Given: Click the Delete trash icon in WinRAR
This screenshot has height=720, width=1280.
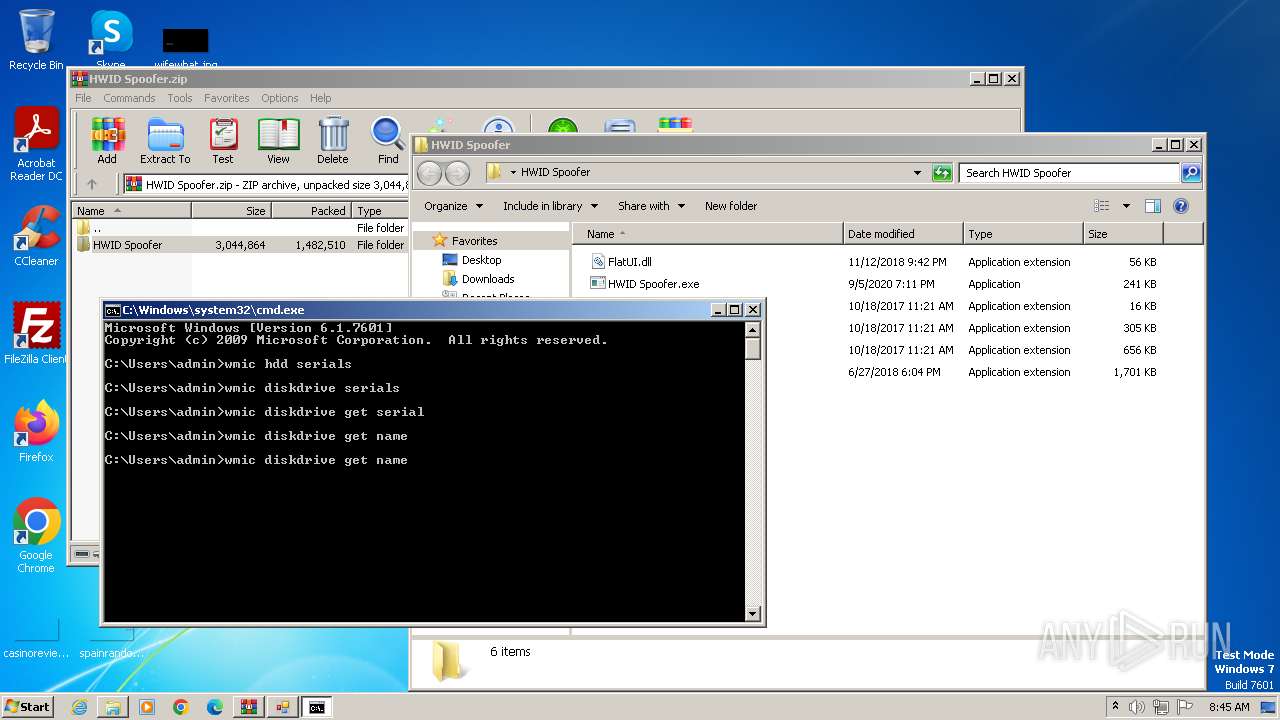Looking at the screenshot, I should point(333,141).
